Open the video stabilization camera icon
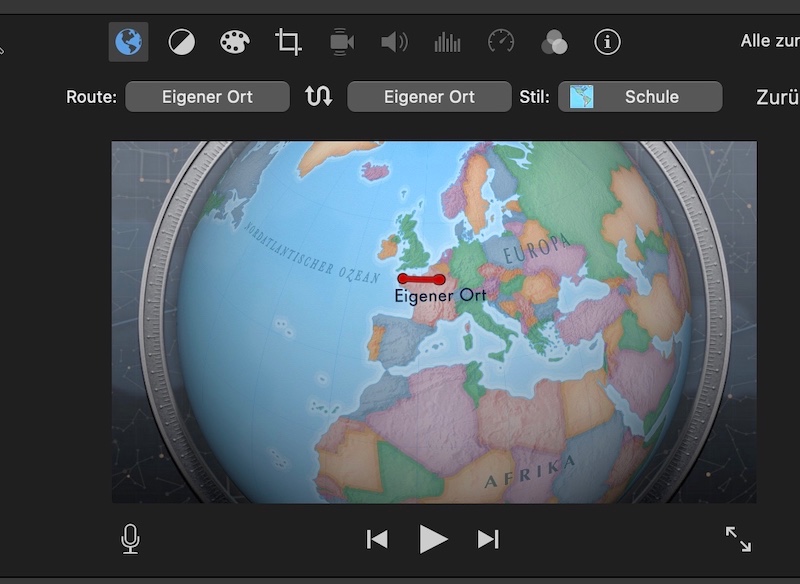 (x=342, y=42)
